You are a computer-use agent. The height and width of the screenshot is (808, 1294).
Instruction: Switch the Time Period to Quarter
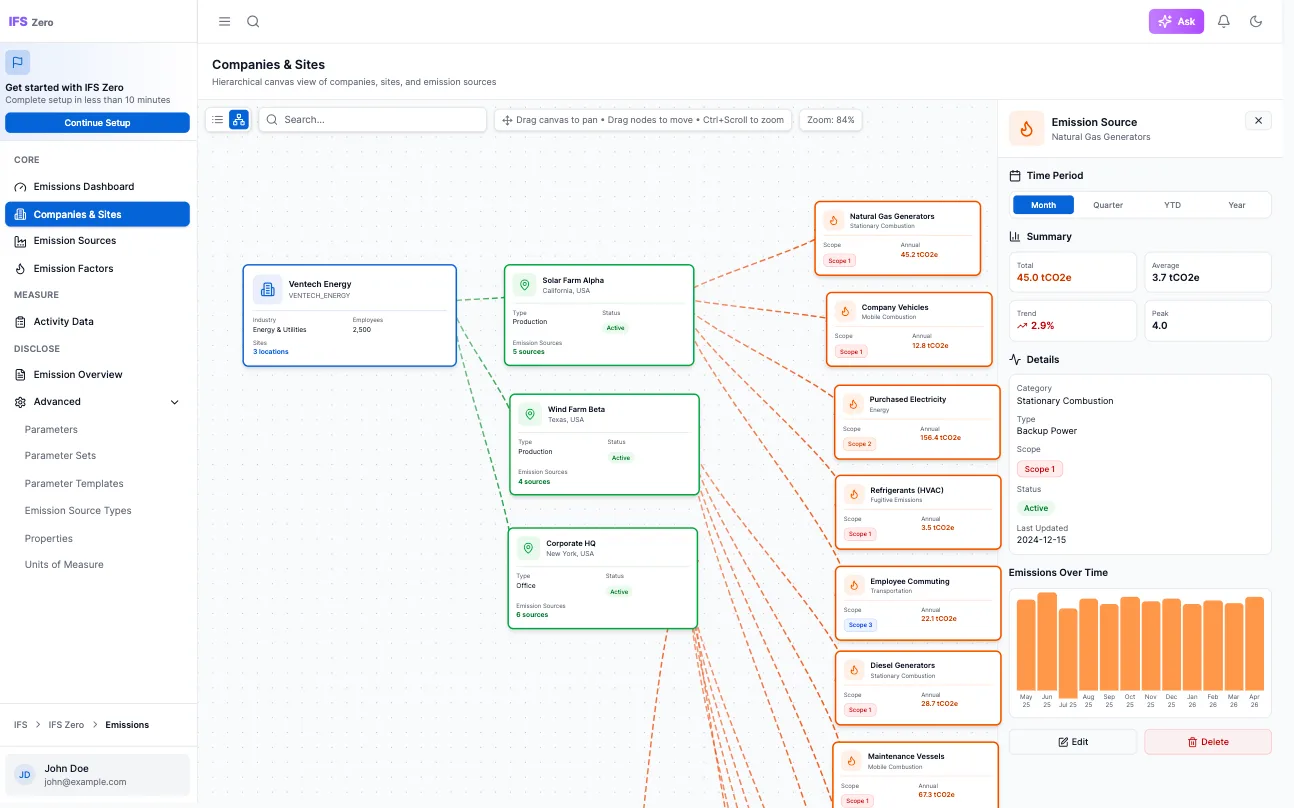tap(1107, 204)
